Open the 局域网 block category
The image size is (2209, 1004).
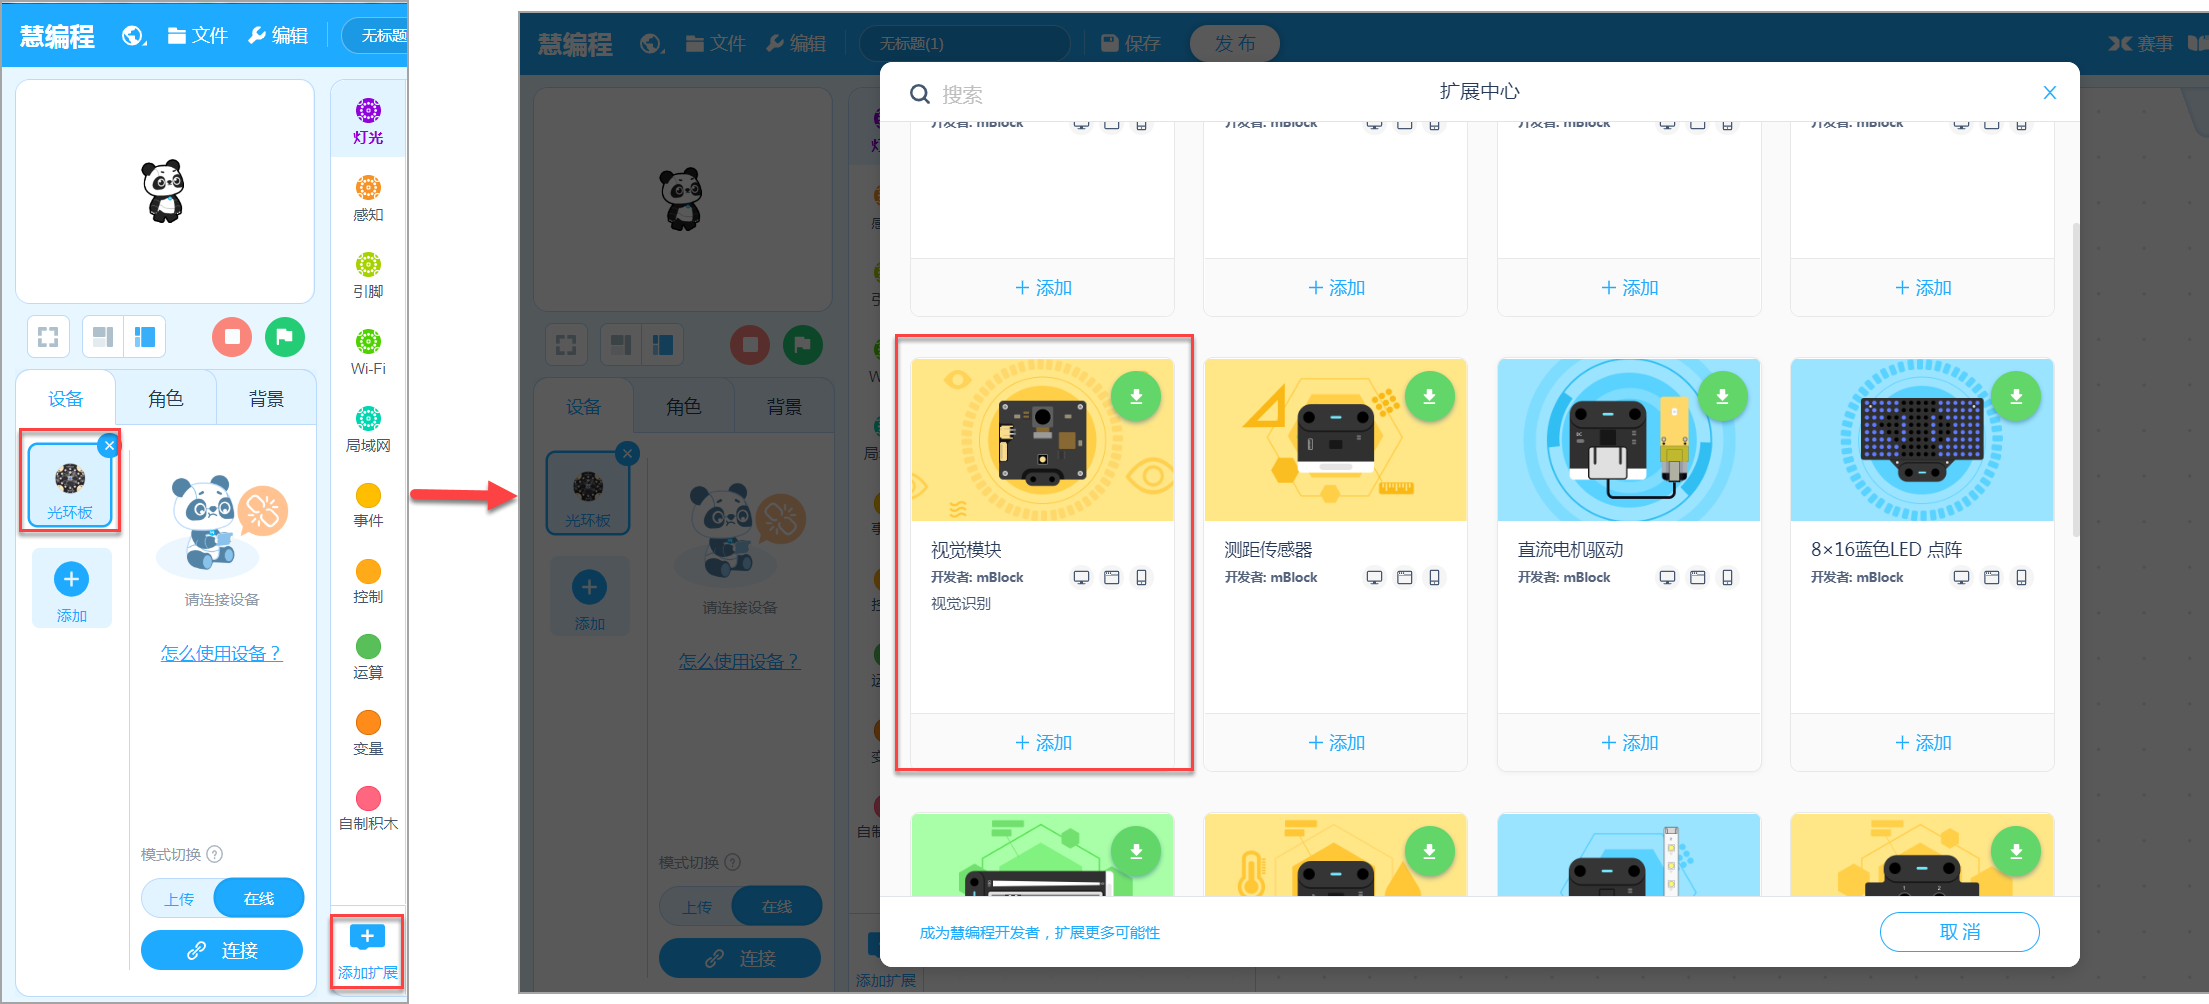coord(368,428)
